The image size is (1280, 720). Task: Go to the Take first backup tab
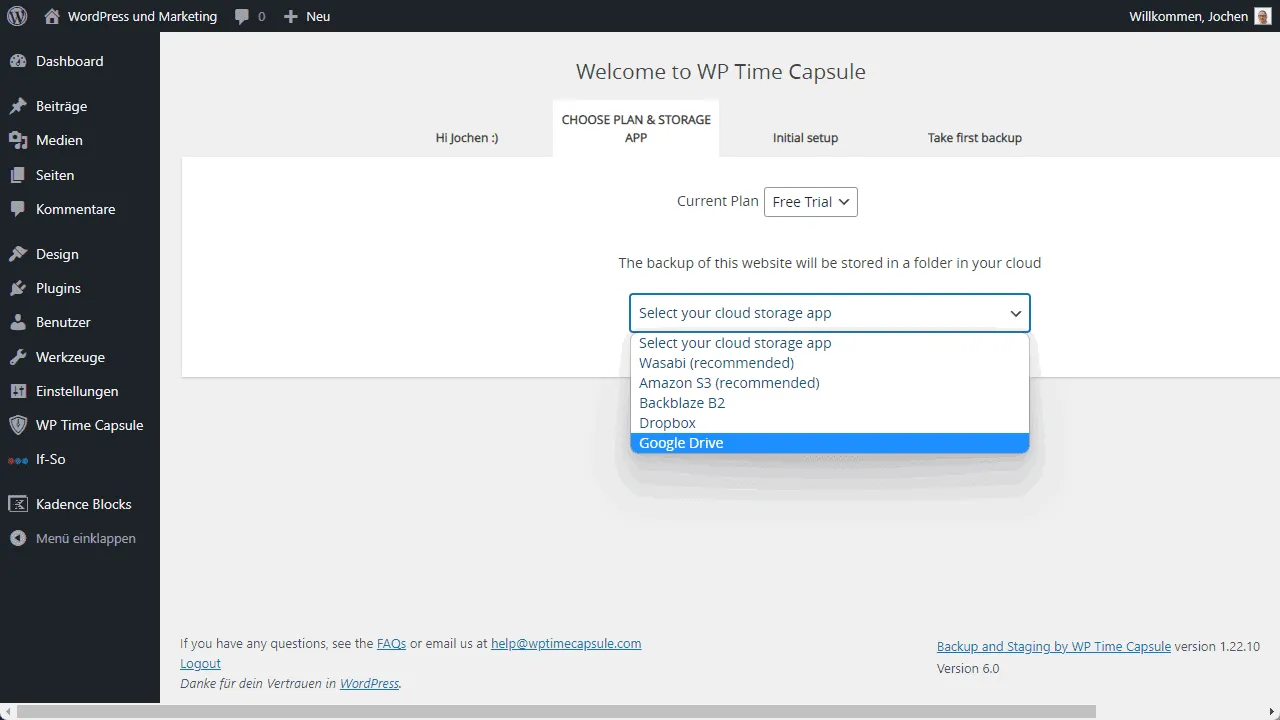(975, 138)
